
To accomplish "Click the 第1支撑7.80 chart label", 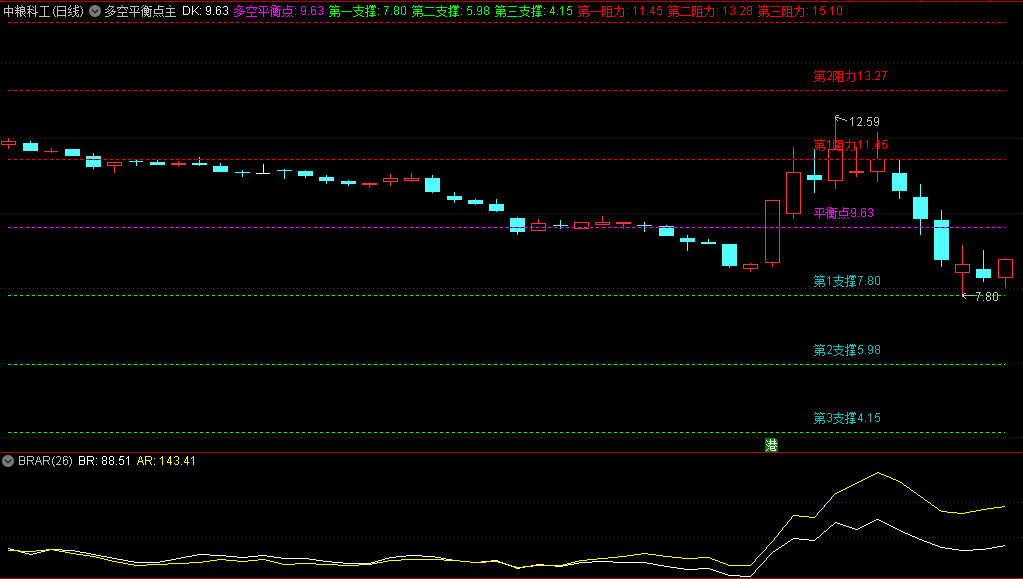I will 847,281.
